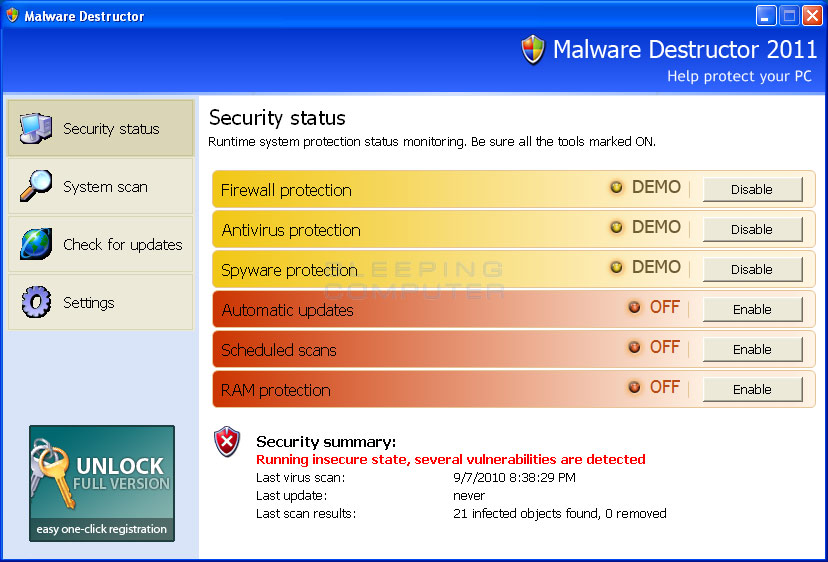Viewport: 828px width, 562px height.
Task: Open the System scan section
Action: point(101,186)
